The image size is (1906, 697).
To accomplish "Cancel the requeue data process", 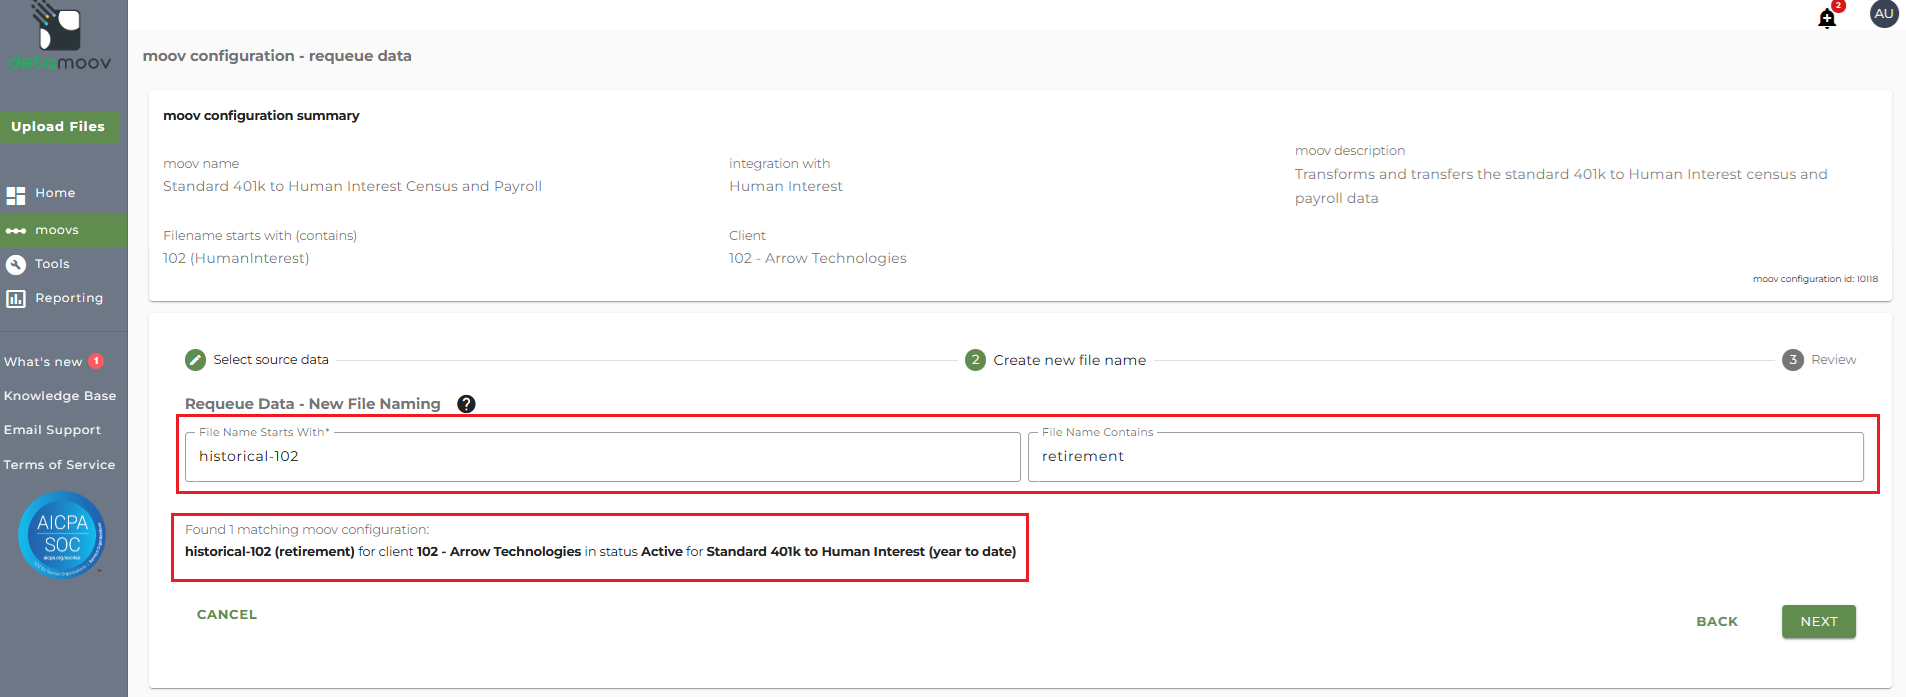I will click(227, 615).
